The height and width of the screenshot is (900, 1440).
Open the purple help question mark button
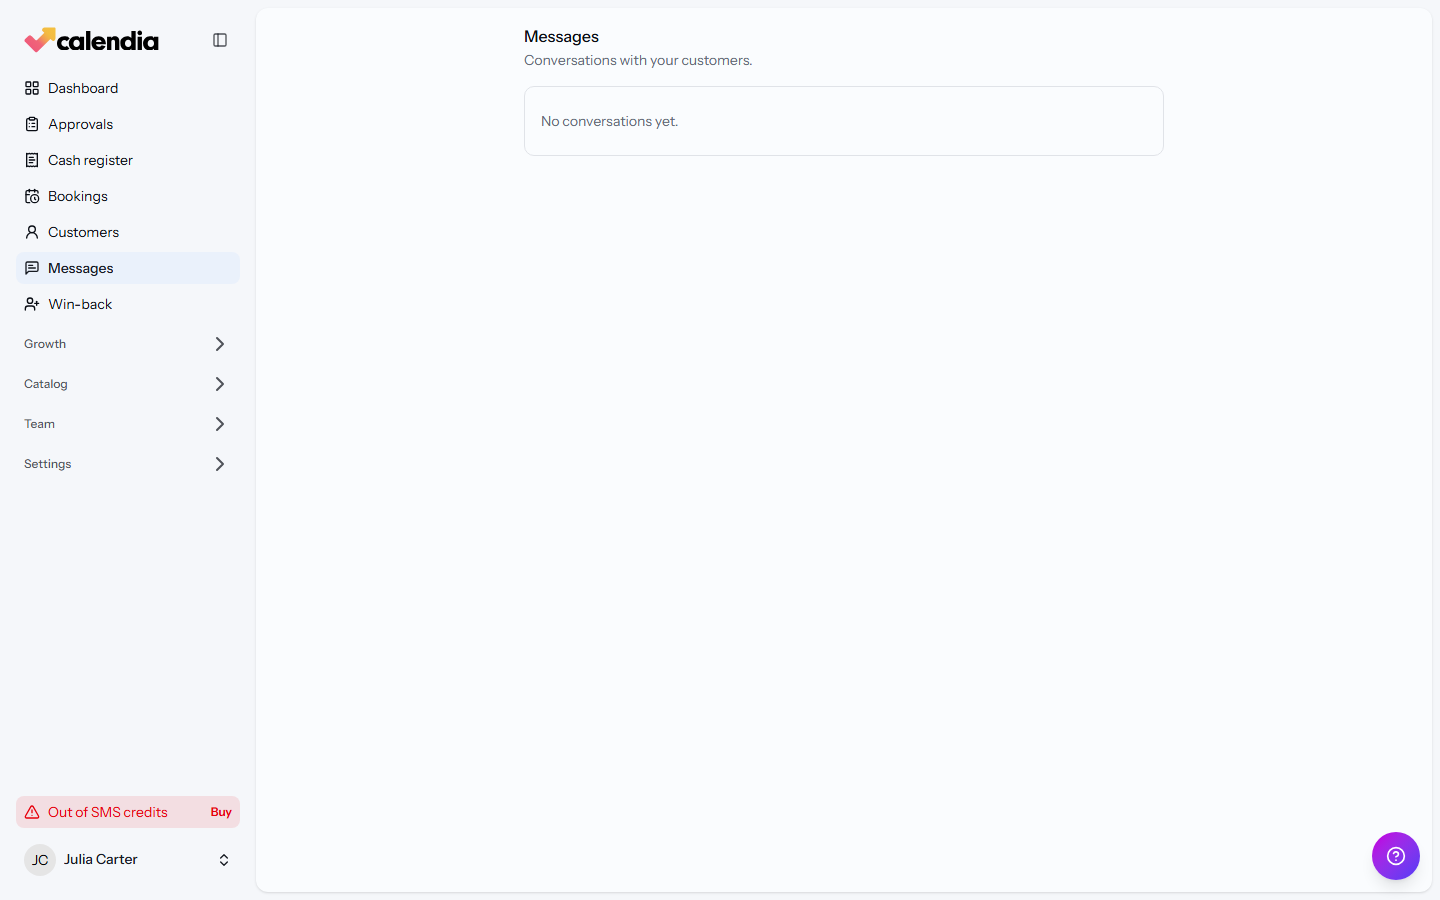coord(1396,856)
